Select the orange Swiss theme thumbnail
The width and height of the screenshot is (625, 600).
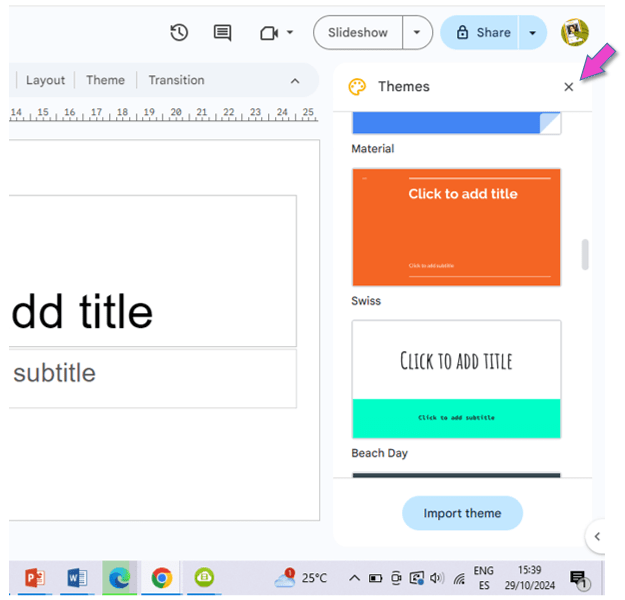tap(456, 227)
